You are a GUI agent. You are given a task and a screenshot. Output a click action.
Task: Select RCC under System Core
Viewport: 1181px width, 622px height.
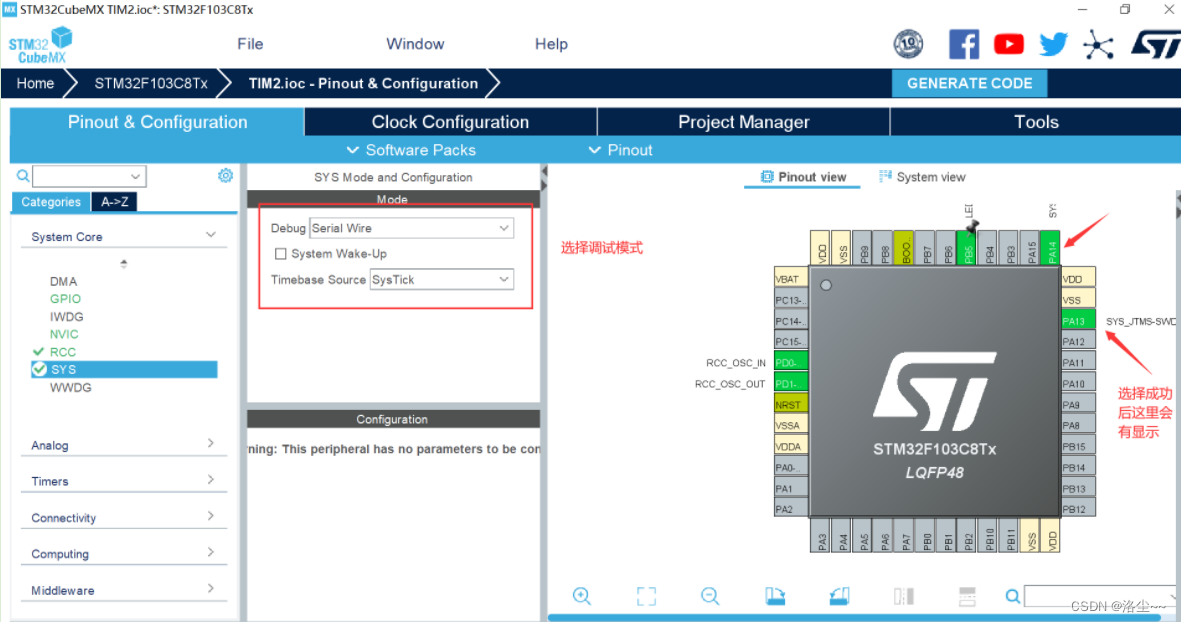tap(63, 352)
